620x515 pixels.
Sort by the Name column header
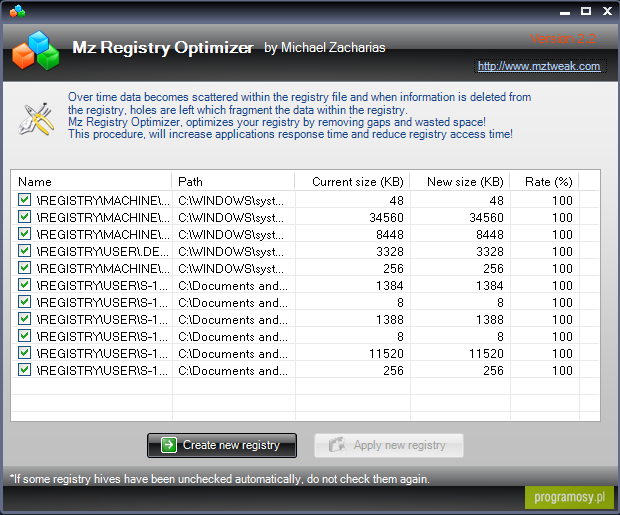tap(92, 182)
